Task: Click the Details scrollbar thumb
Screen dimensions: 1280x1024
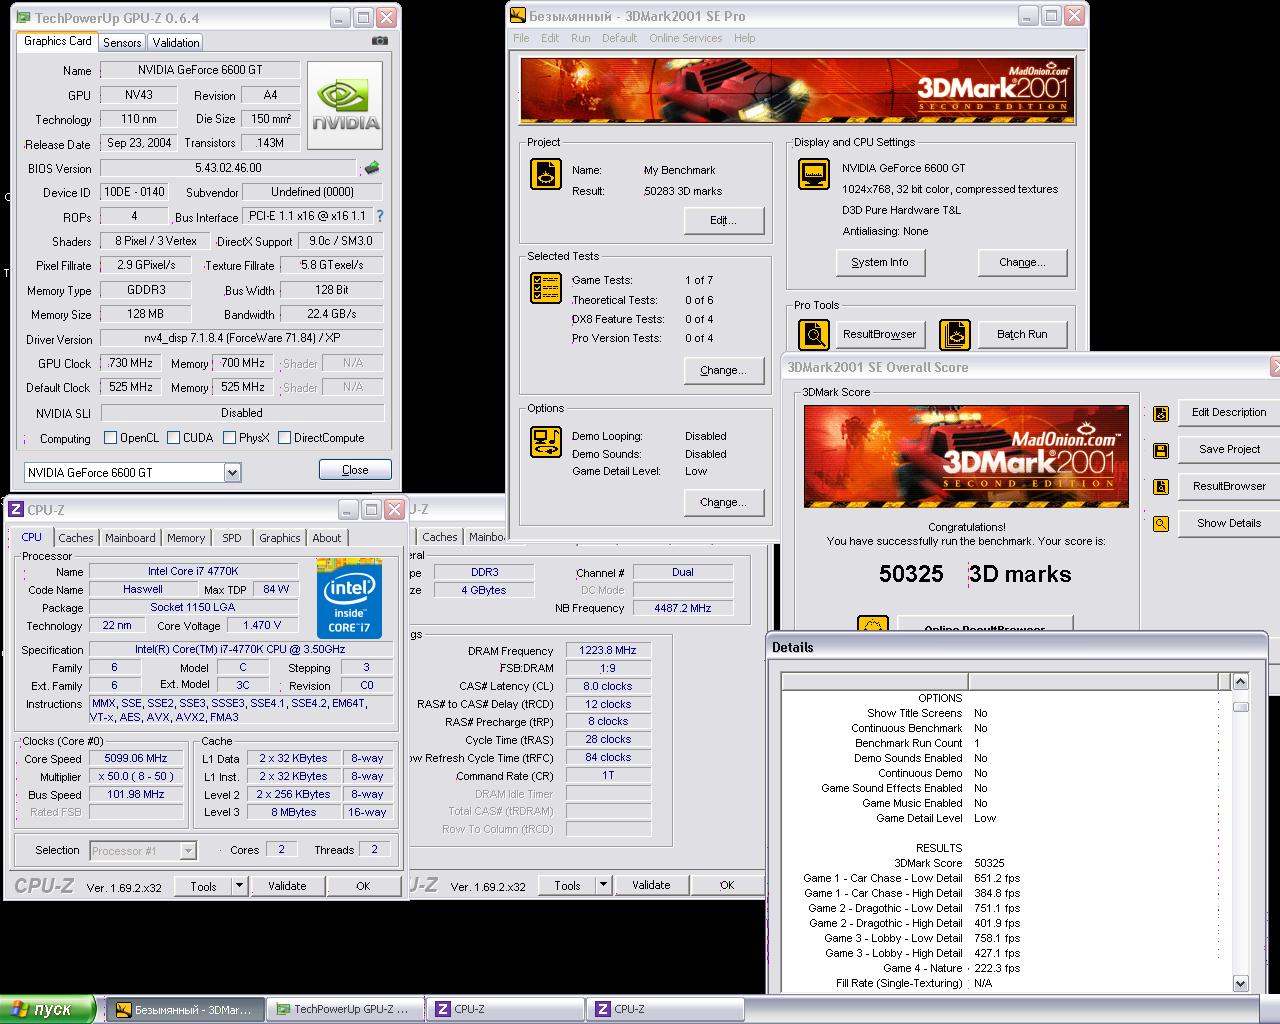Action: click(1240, 706)
